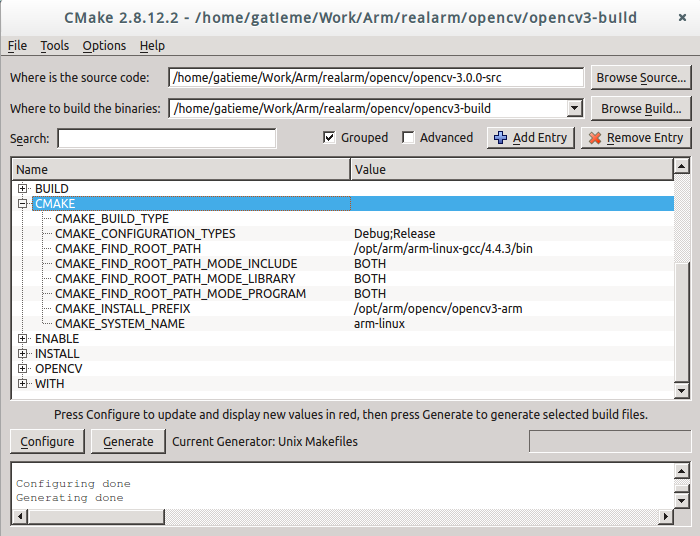This screenshot has height=536, width=700.
Task: Click the output log horizontal scrollbar thumb
Action: click(96, 516)
